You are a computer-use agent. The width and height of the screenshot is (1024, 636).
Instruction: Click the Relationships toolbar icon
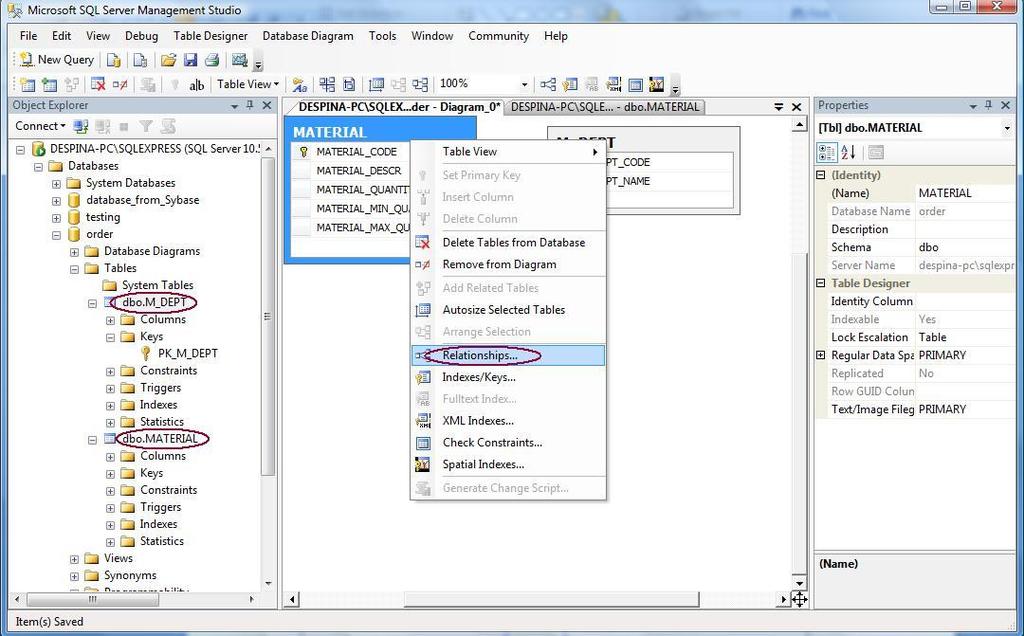coord(548,84)
